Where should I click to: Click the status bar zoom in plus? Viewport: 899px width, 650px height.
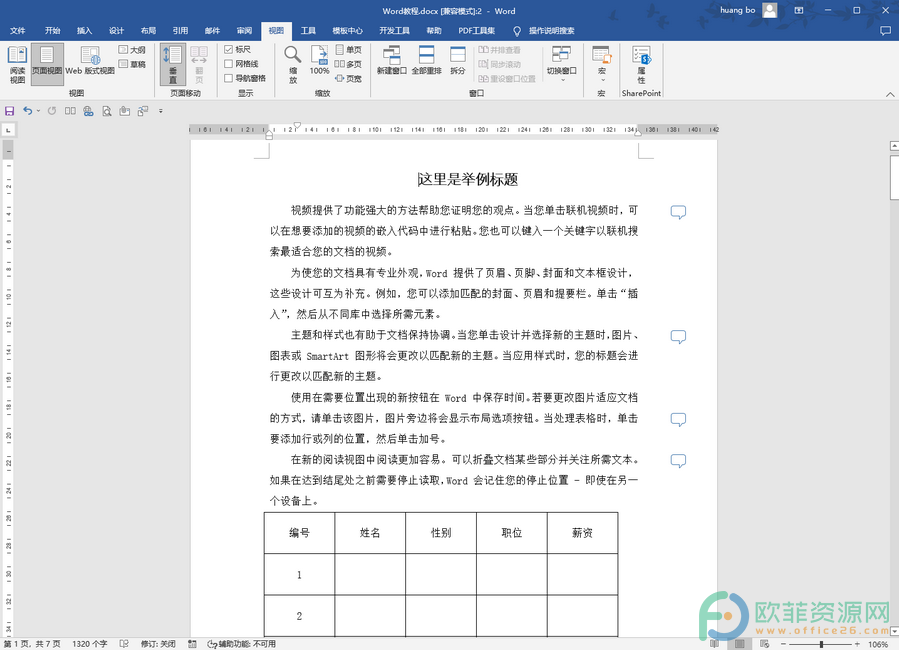(857, 644)
